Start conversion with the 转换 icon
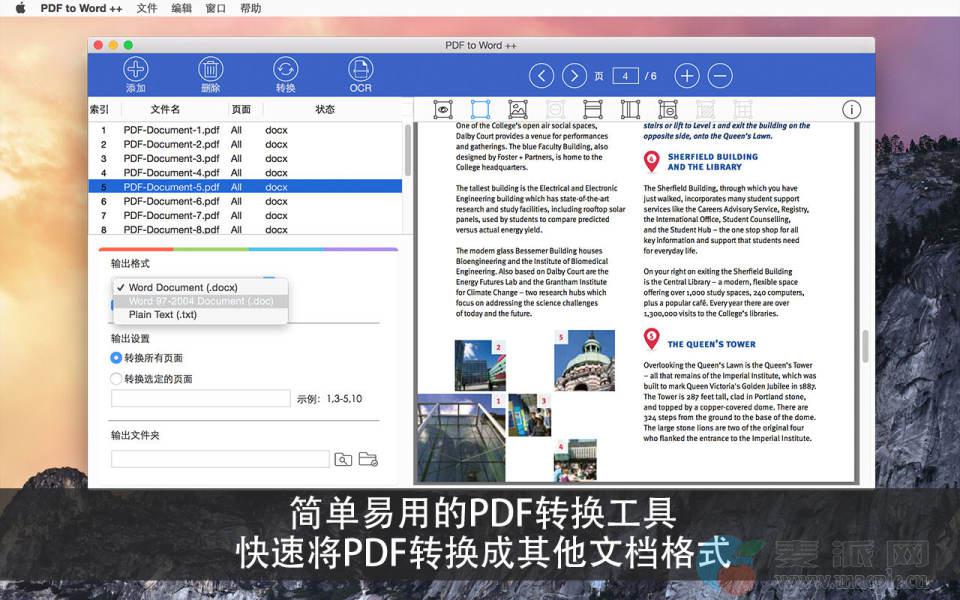Image resolution: width=960 pixels, height=600 pixels. pos(286,70)
